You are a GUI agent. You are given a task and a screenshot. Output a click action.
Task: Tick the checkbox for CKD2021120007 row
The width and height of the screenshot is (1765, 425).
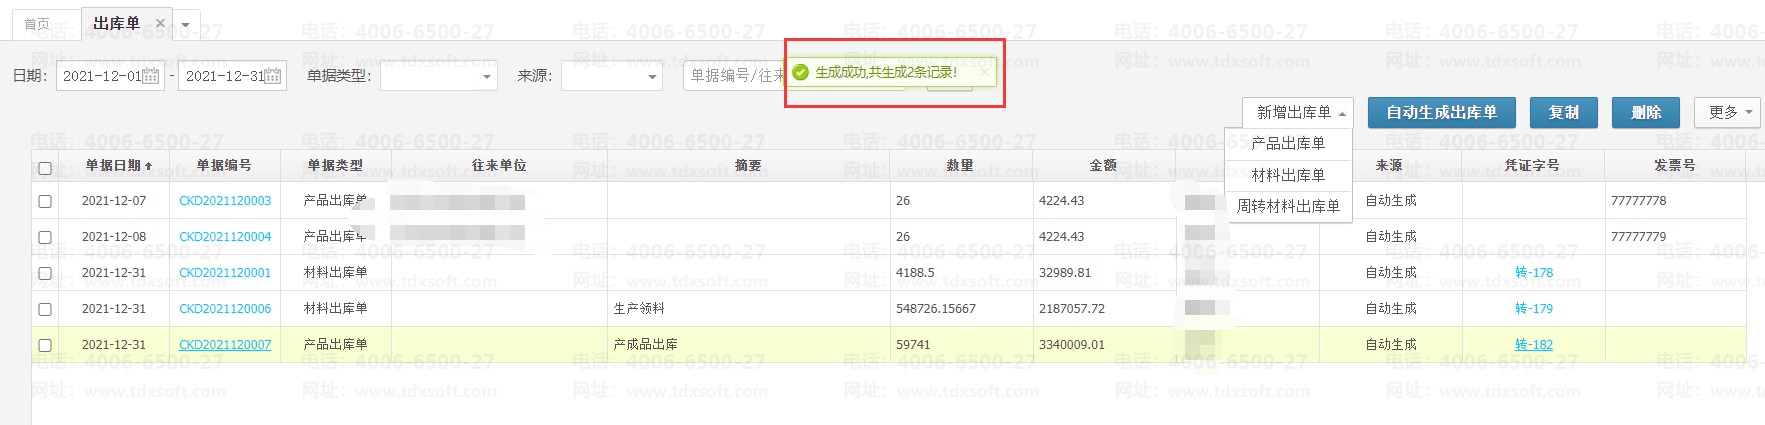45,345
